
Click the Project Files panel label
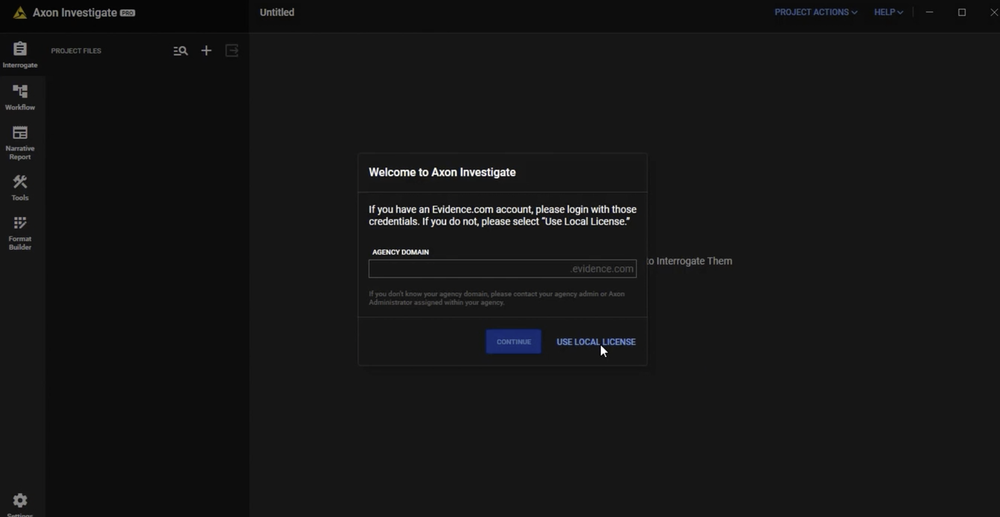pos(76,51)
